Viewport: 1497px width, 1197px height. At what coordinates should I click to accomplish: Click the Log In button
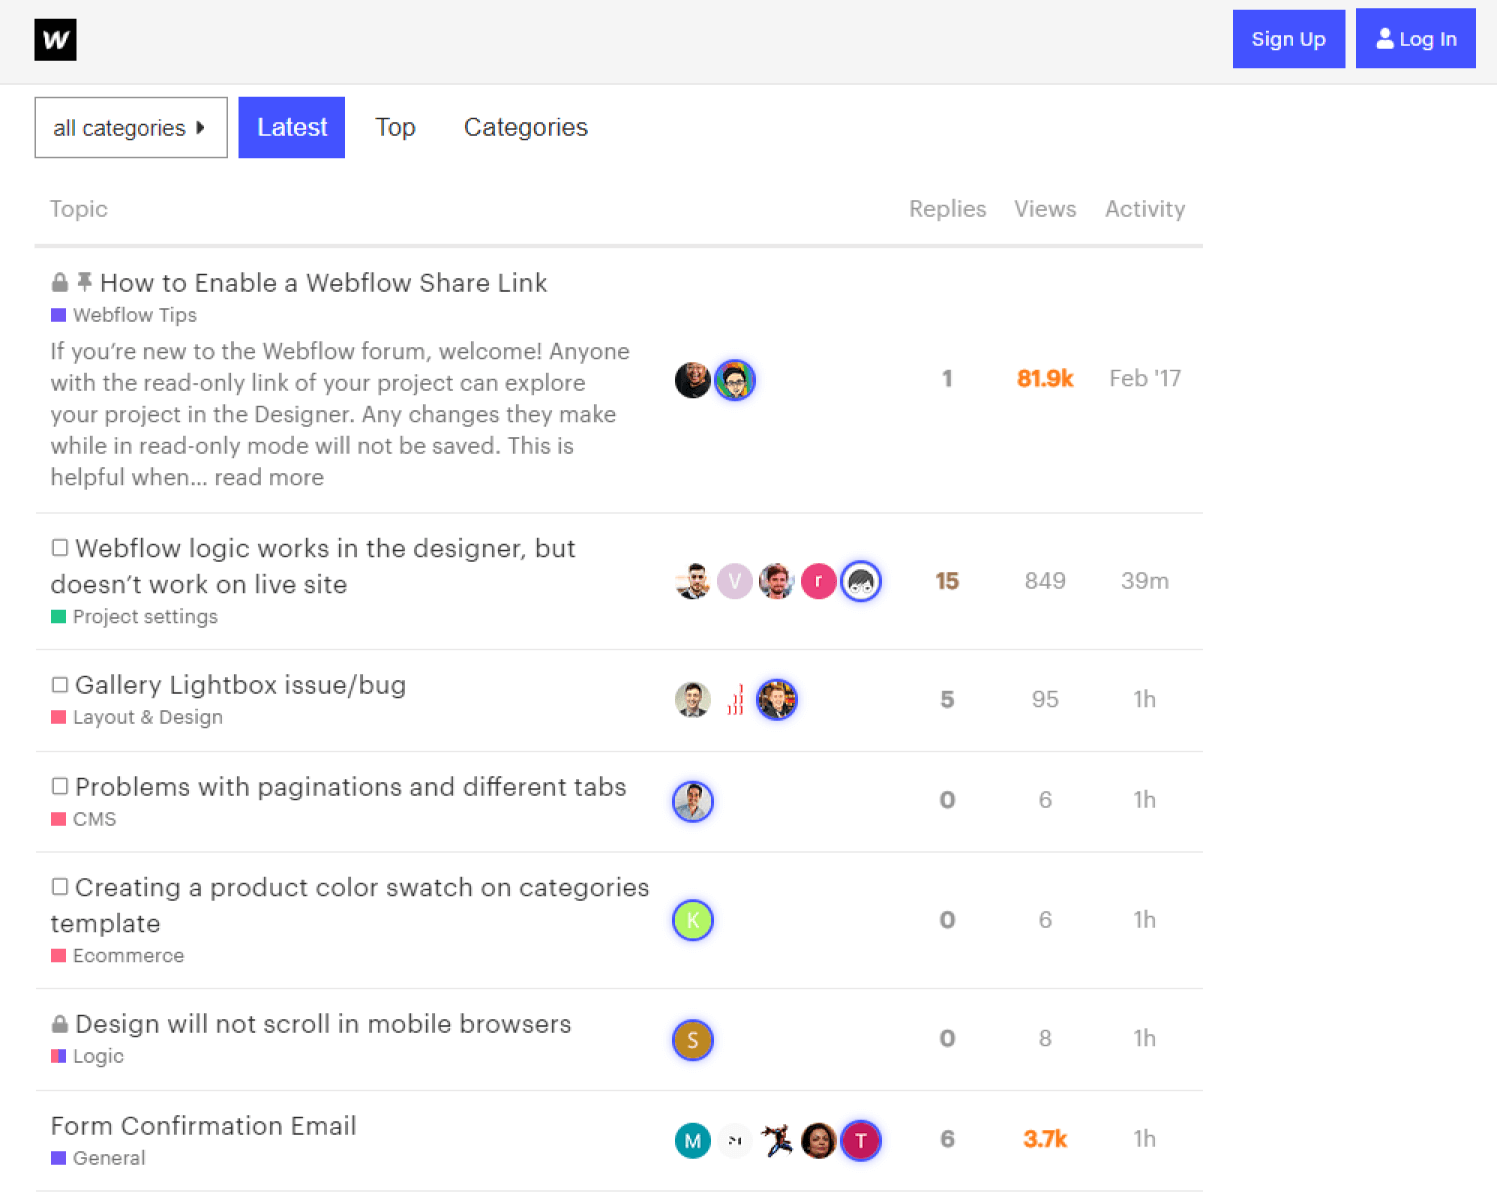(x=1415, y=39)
